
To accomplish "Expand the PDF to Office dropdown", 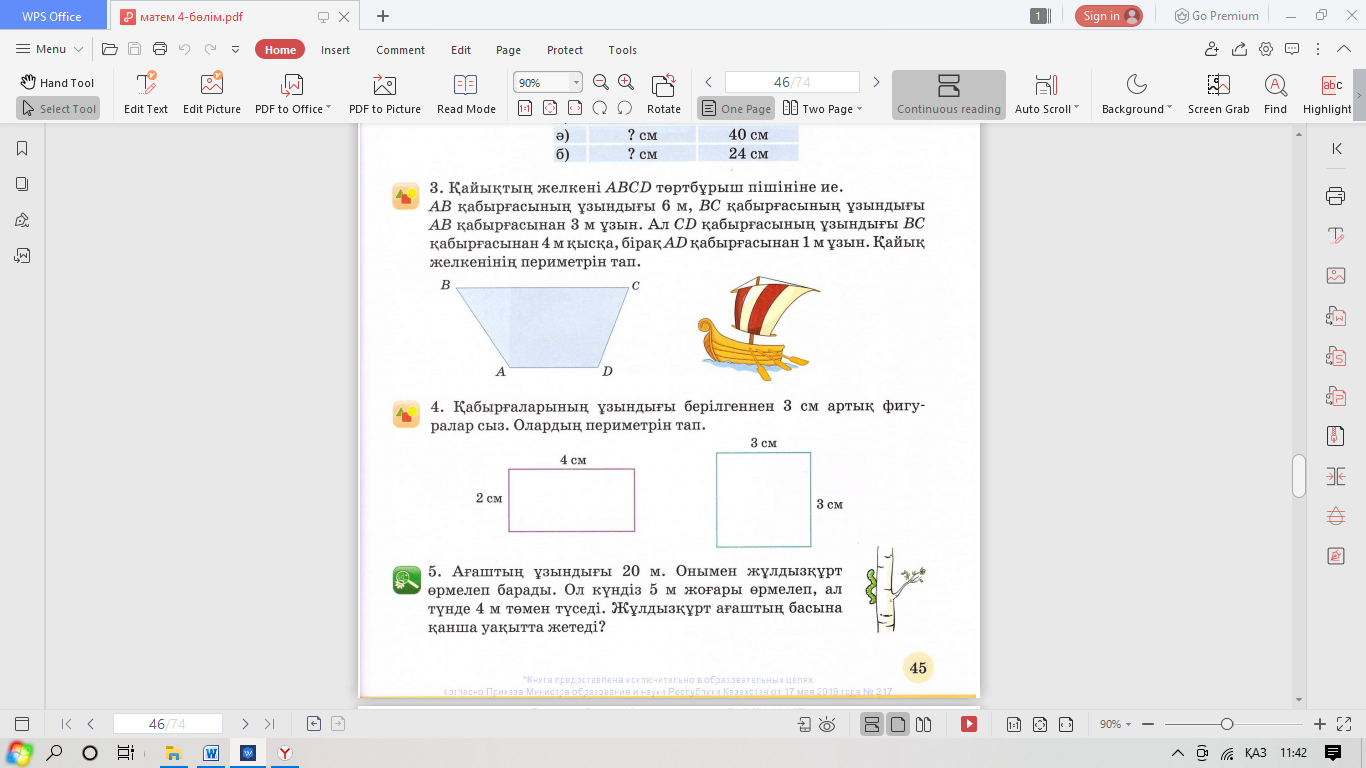I will point(328,109).
